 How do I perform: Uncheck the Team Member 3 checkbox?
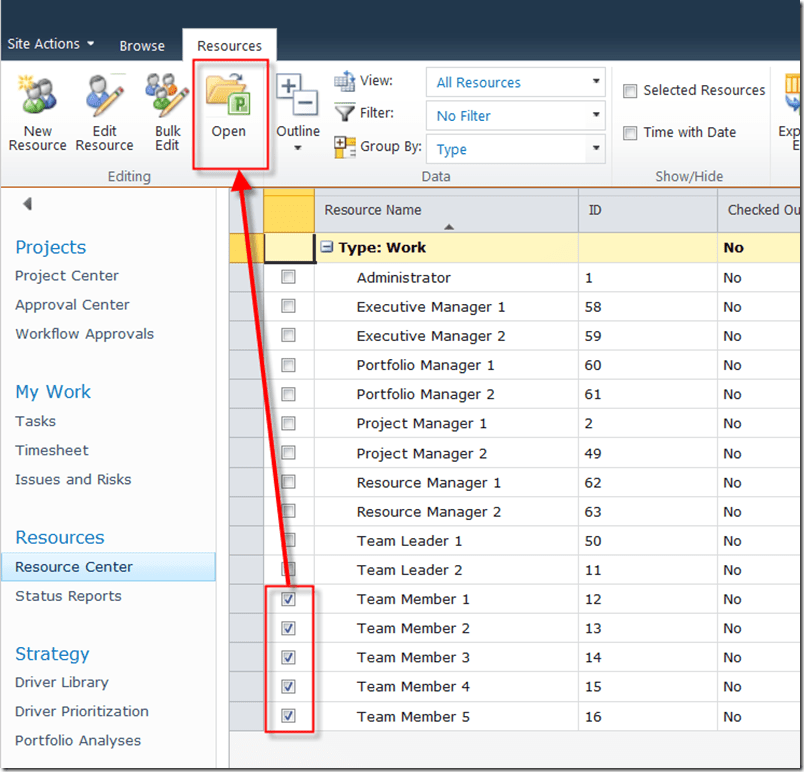tap(289, 657)
